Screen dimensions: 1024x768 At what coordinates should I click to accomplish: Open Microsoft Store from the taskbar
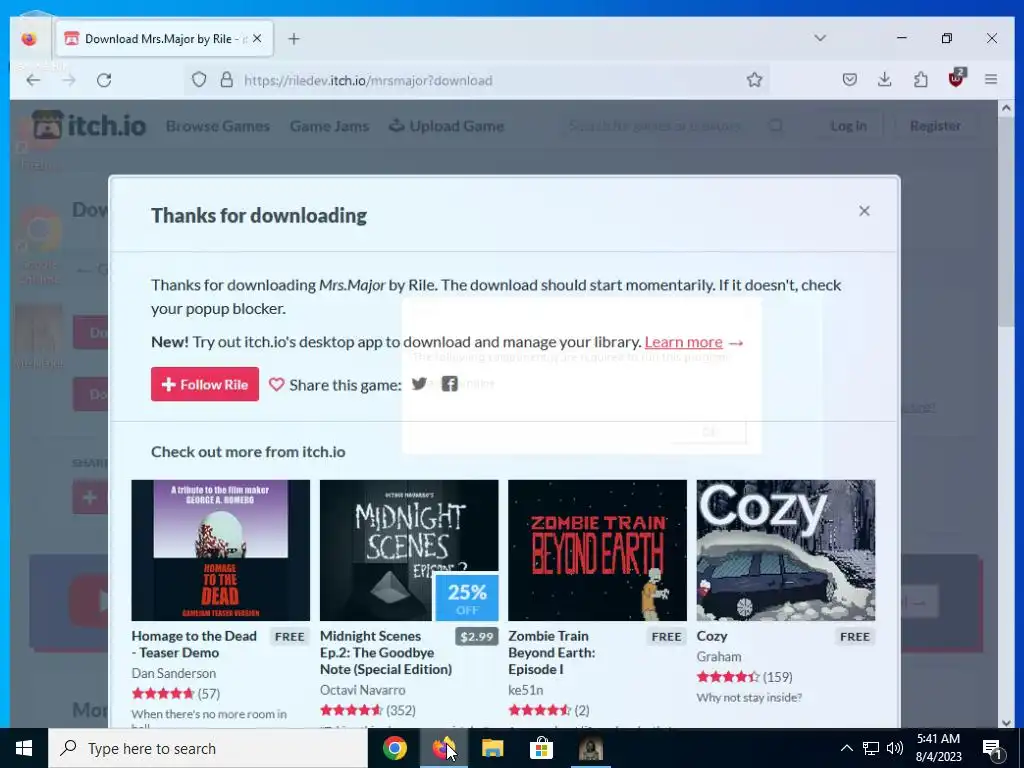(x=541, y=748)
